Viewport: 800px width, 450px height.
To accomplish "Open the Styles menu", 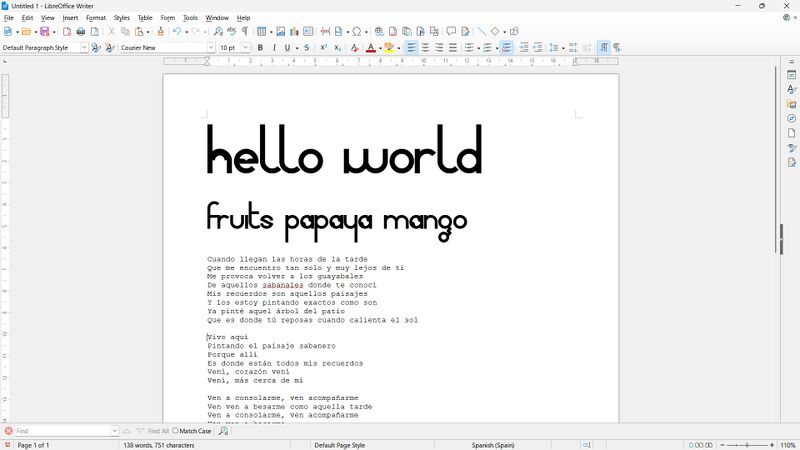I will pyautogui.click(x=121, y=18).
